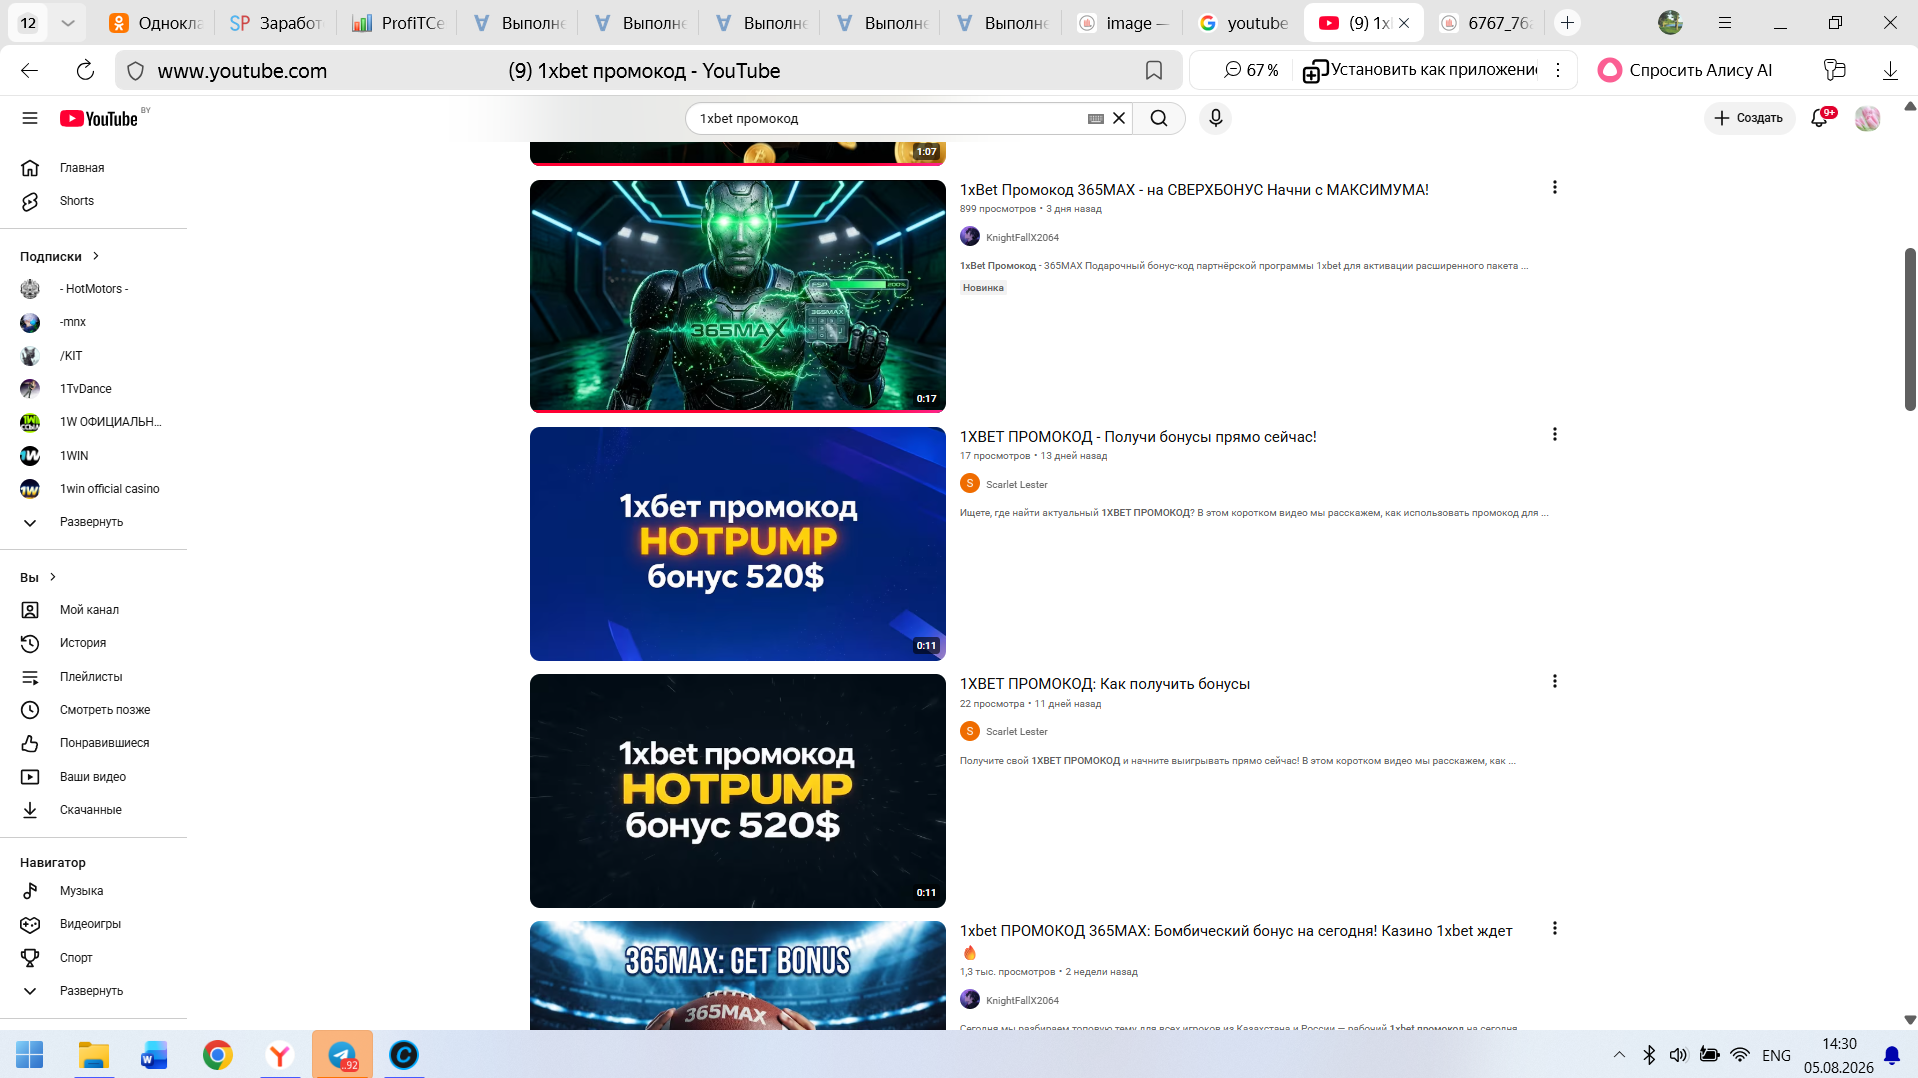1918x1078 pixels.
Task: Open the YouTube account avatar menu
Action: 1867,118
